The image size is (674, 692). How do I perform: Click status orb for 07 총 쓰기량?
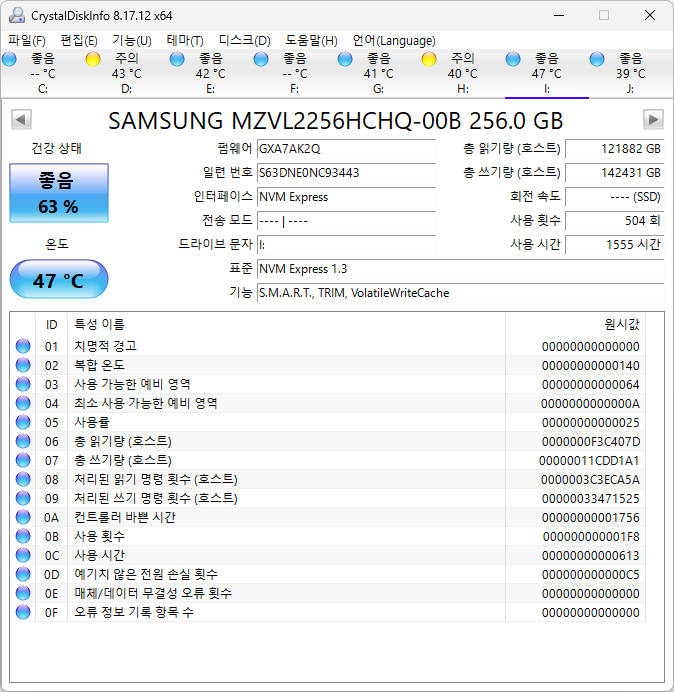[23, 460]
